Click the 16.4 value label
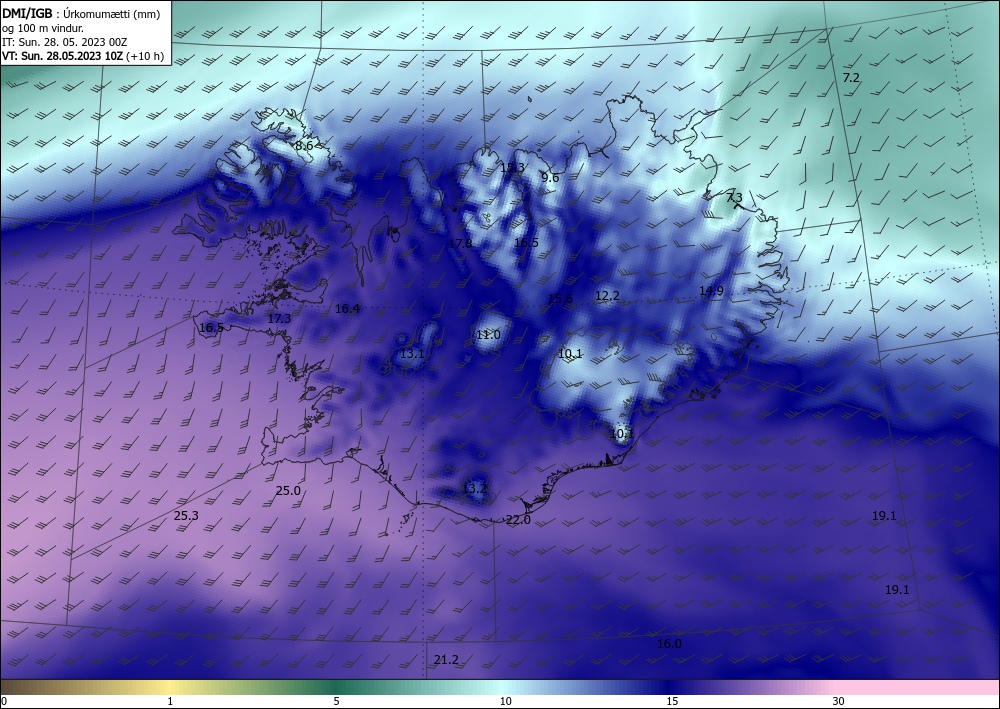Image resolution: width=1000 pixels, height=709 pixels. (347, 309)
